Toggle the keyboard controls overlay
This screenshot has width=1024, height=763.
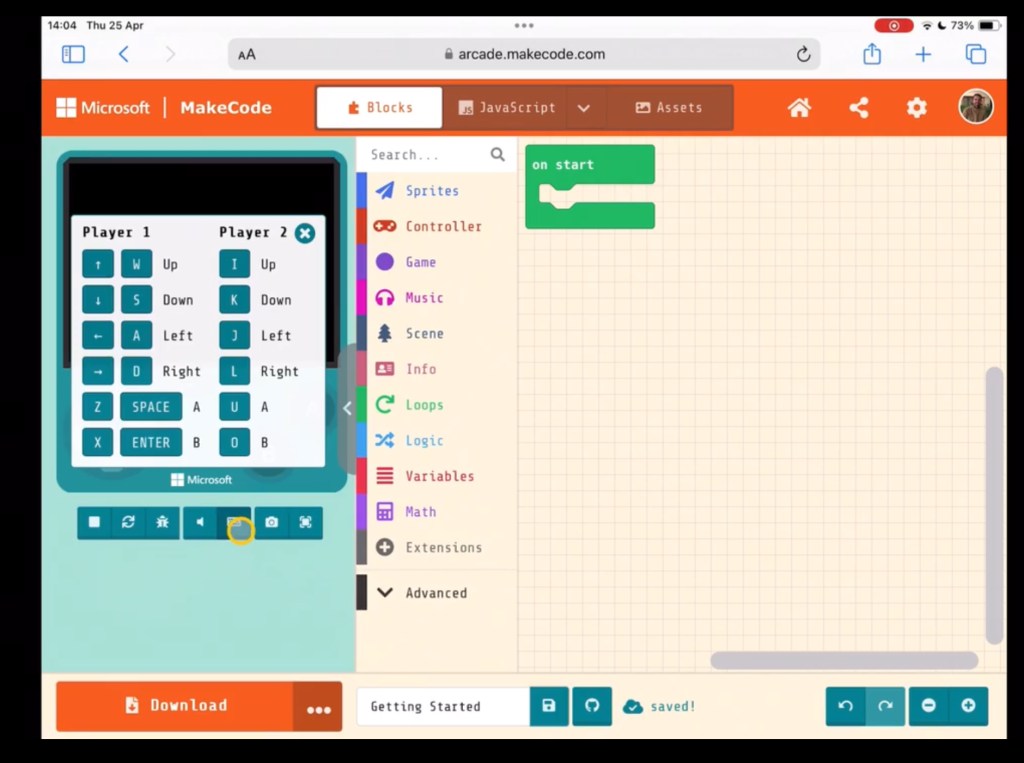tap(235, 523)
